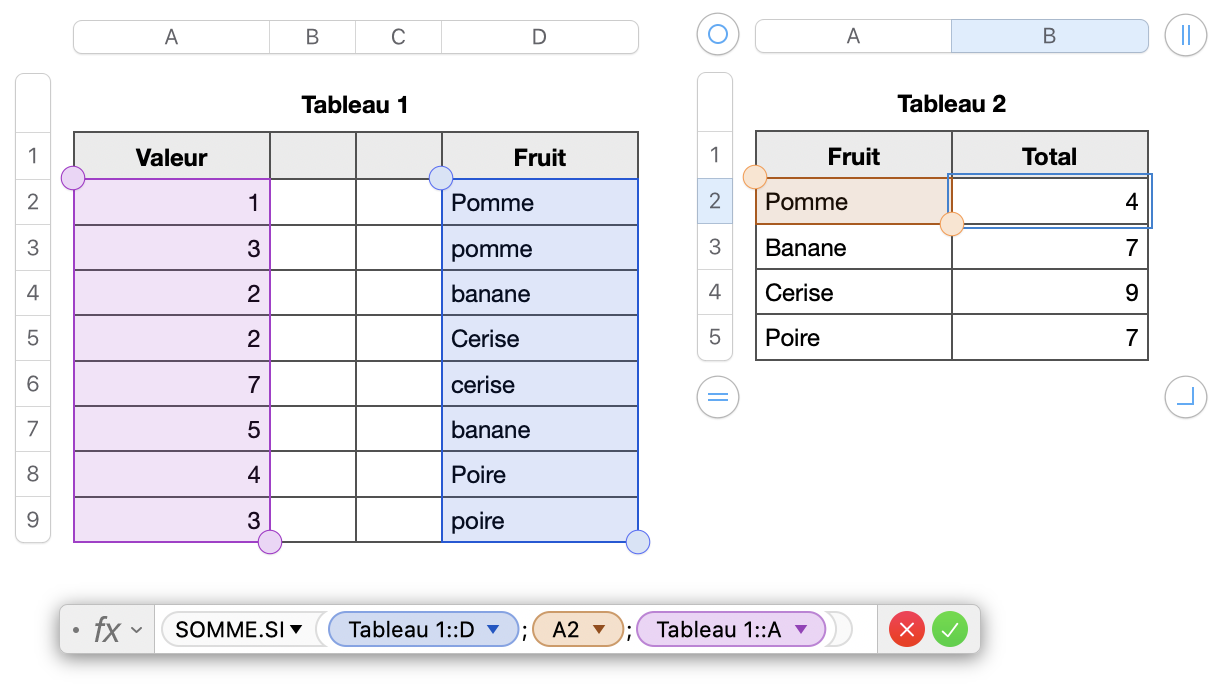Open the SOMME.SI function dropdown
Image resolution: width=1230 pixels, height=686 pixels.
pyautogui.click(x=296, y=630)
